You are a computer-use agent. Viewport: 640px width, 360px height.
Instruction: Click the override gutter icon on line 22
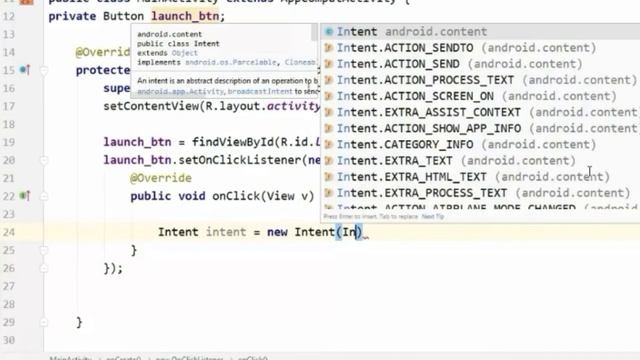tap(25, 196)
